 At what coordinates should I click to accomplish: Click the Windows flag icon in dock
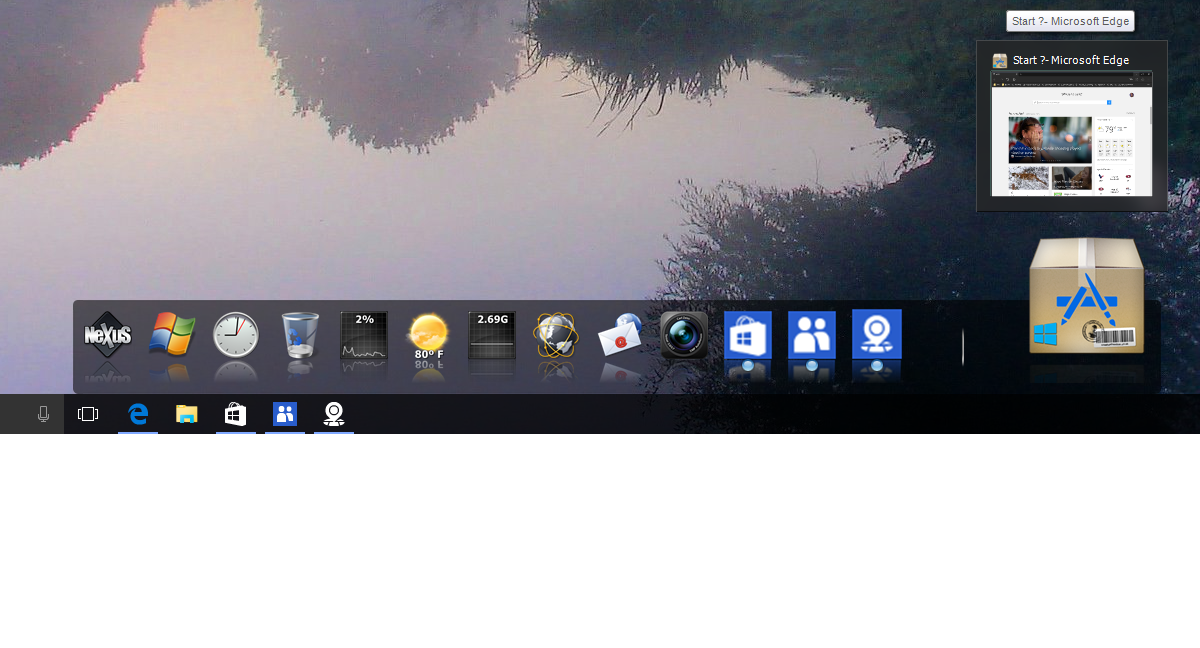172,335
